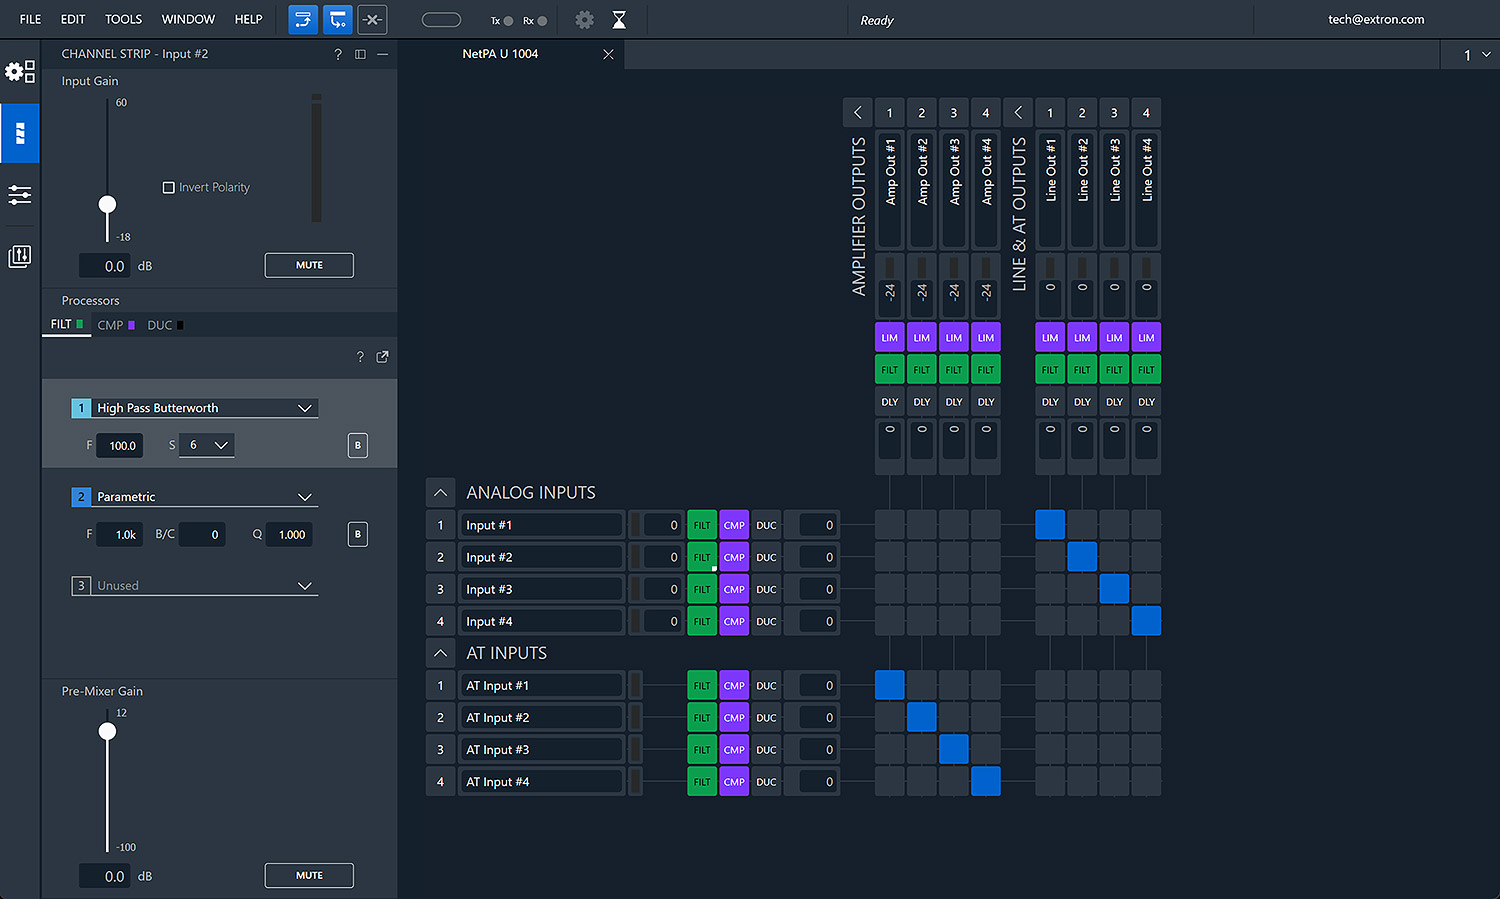The image size is (1500, 899).
Task: Open FILT block for Input #4
Action: 702,621
